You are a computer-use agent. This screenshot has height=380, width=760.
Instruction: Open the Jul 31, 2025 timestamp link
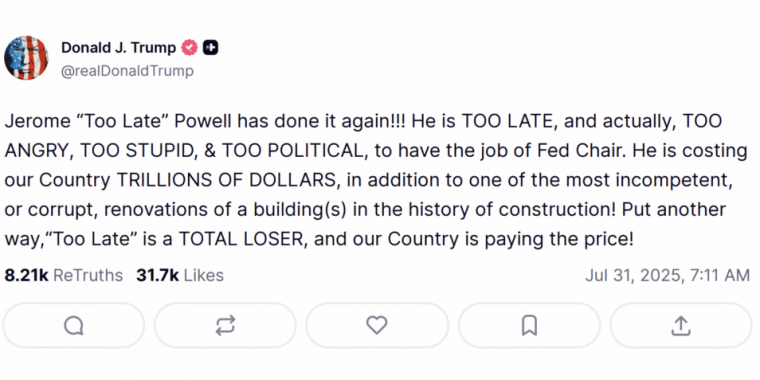click(667, 275)
